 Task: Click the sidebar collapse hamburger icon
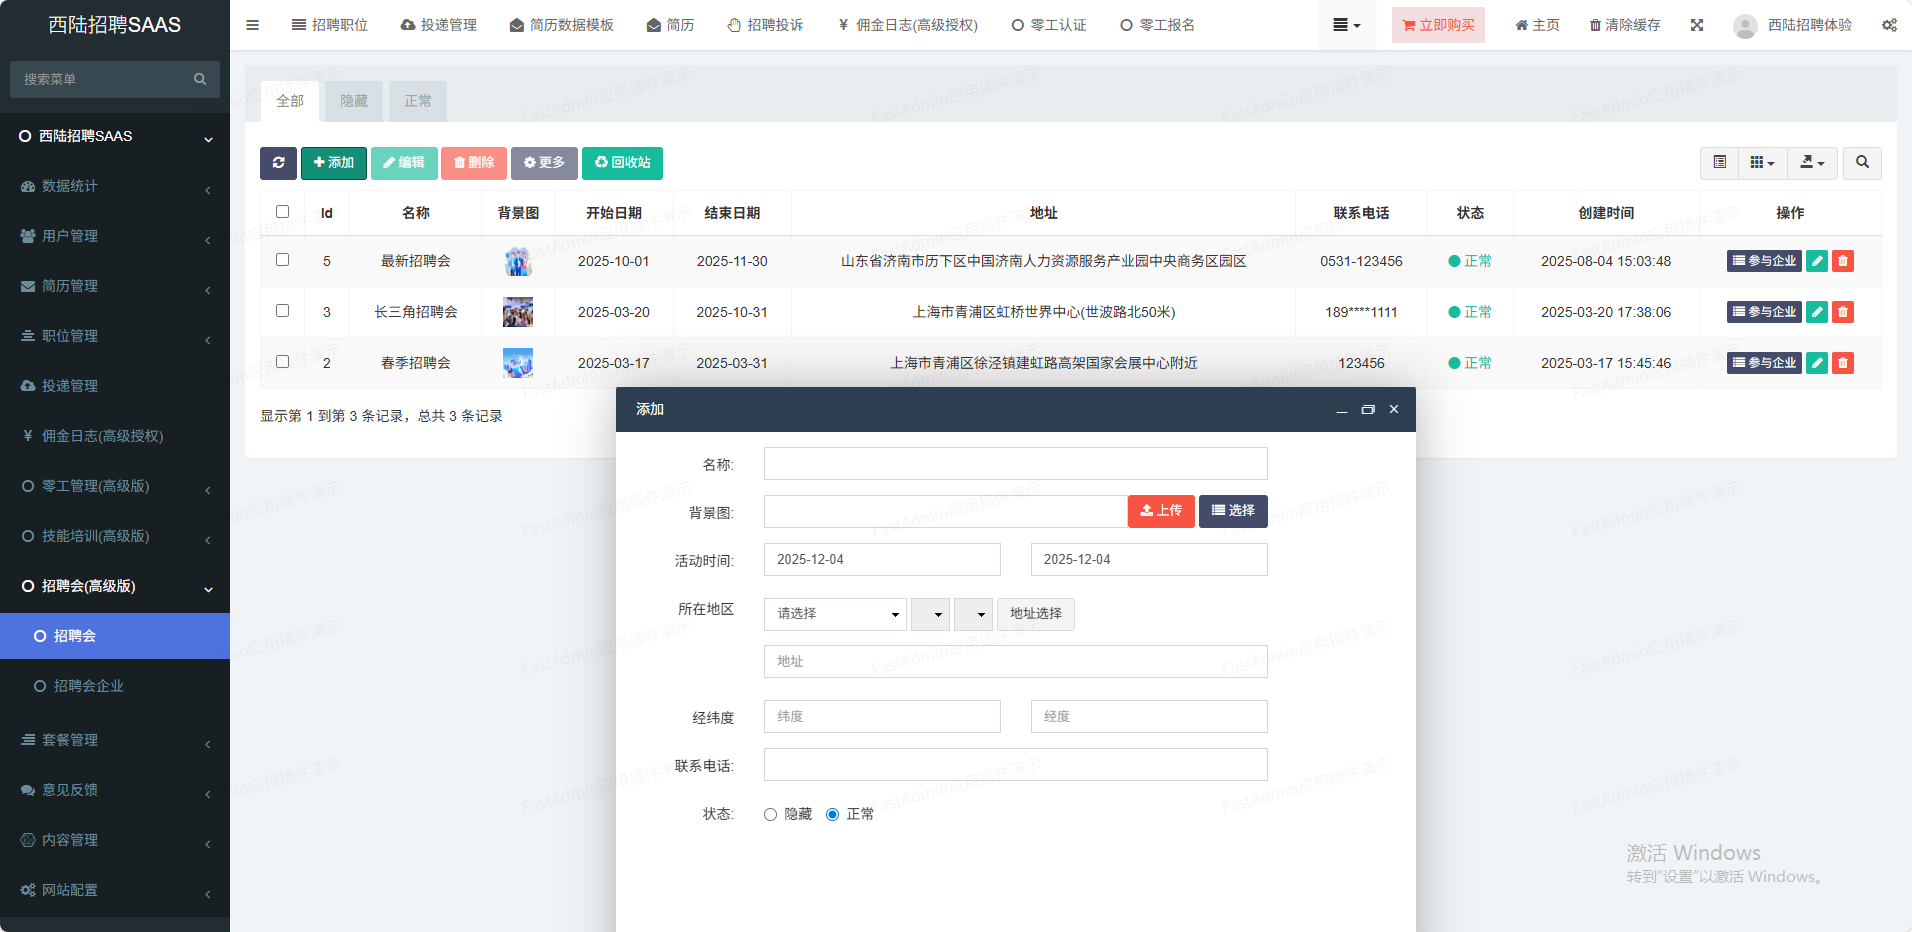point(253,25)
